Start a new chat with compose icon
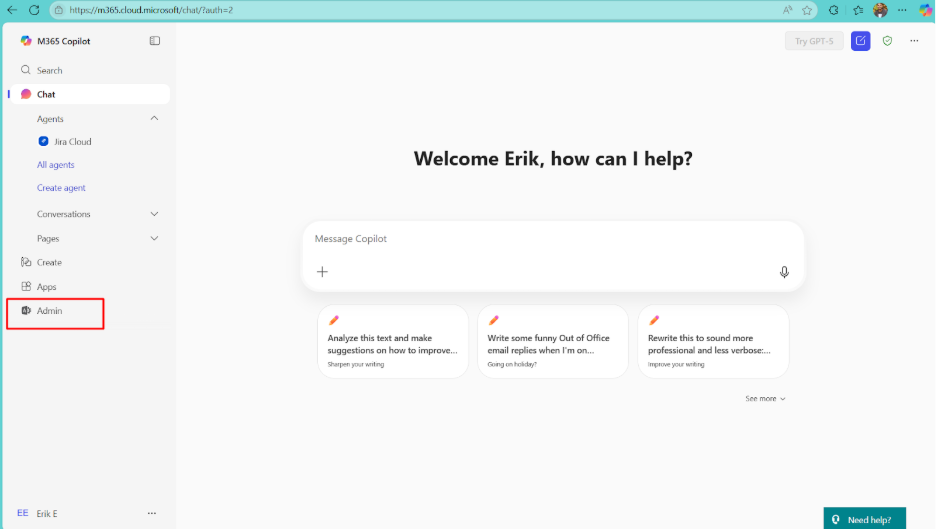 [x=860, y=41]
